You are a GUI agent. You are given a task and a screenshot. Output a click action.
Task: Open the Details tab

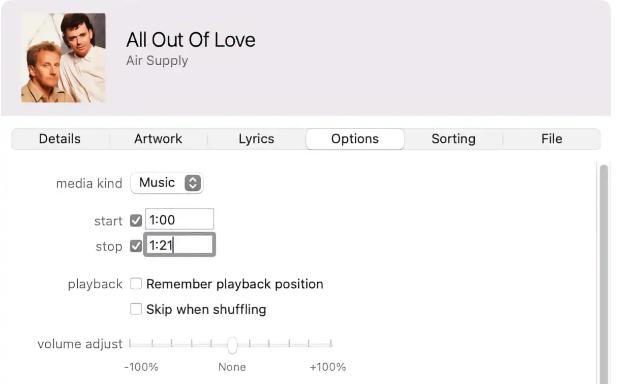(60, 139)
